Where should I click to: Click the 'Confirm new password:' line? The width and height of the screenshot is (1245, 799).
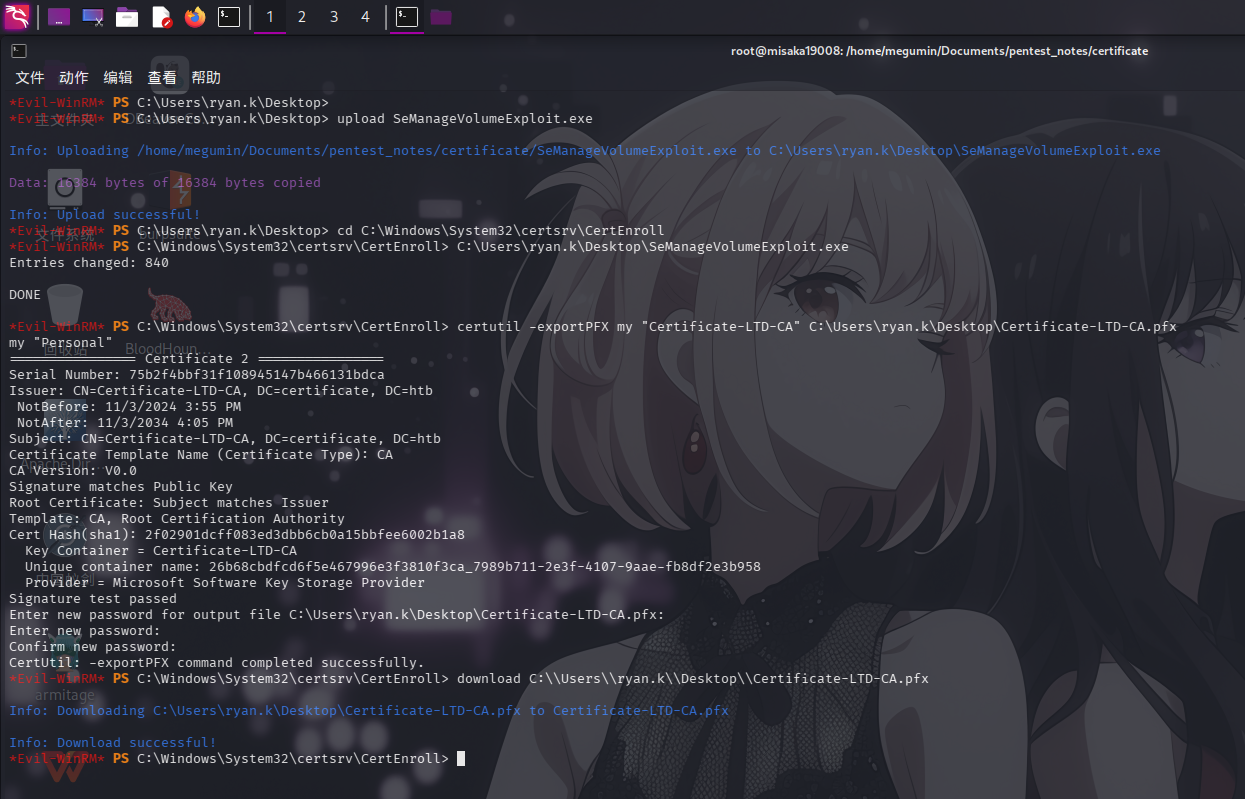point(93,647)
